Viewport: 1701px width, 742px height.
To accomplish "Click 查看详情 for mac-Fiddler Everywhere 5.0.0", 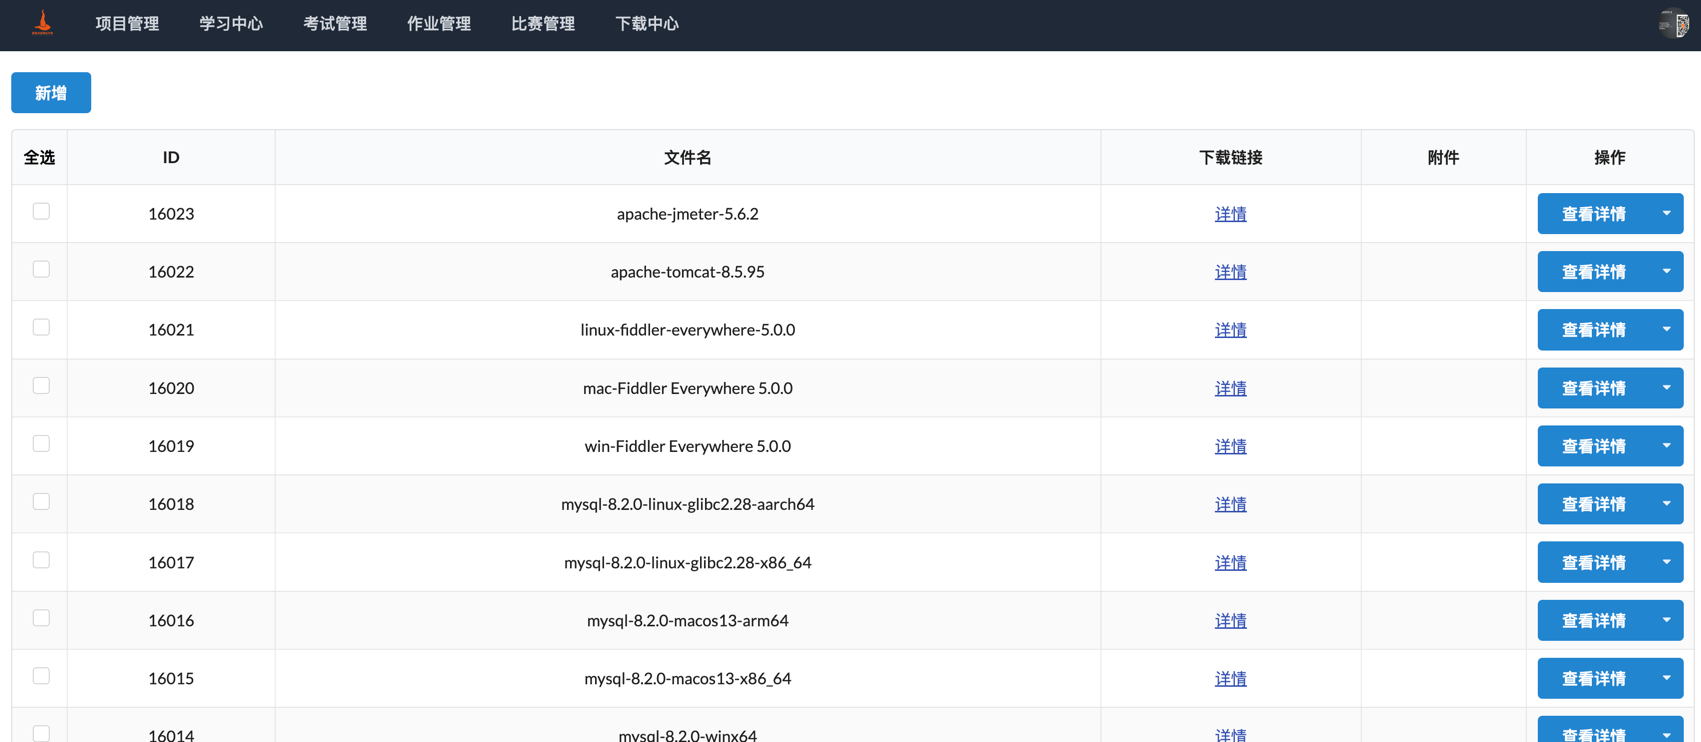I will pyautogui.click(x=1593, y=388).
